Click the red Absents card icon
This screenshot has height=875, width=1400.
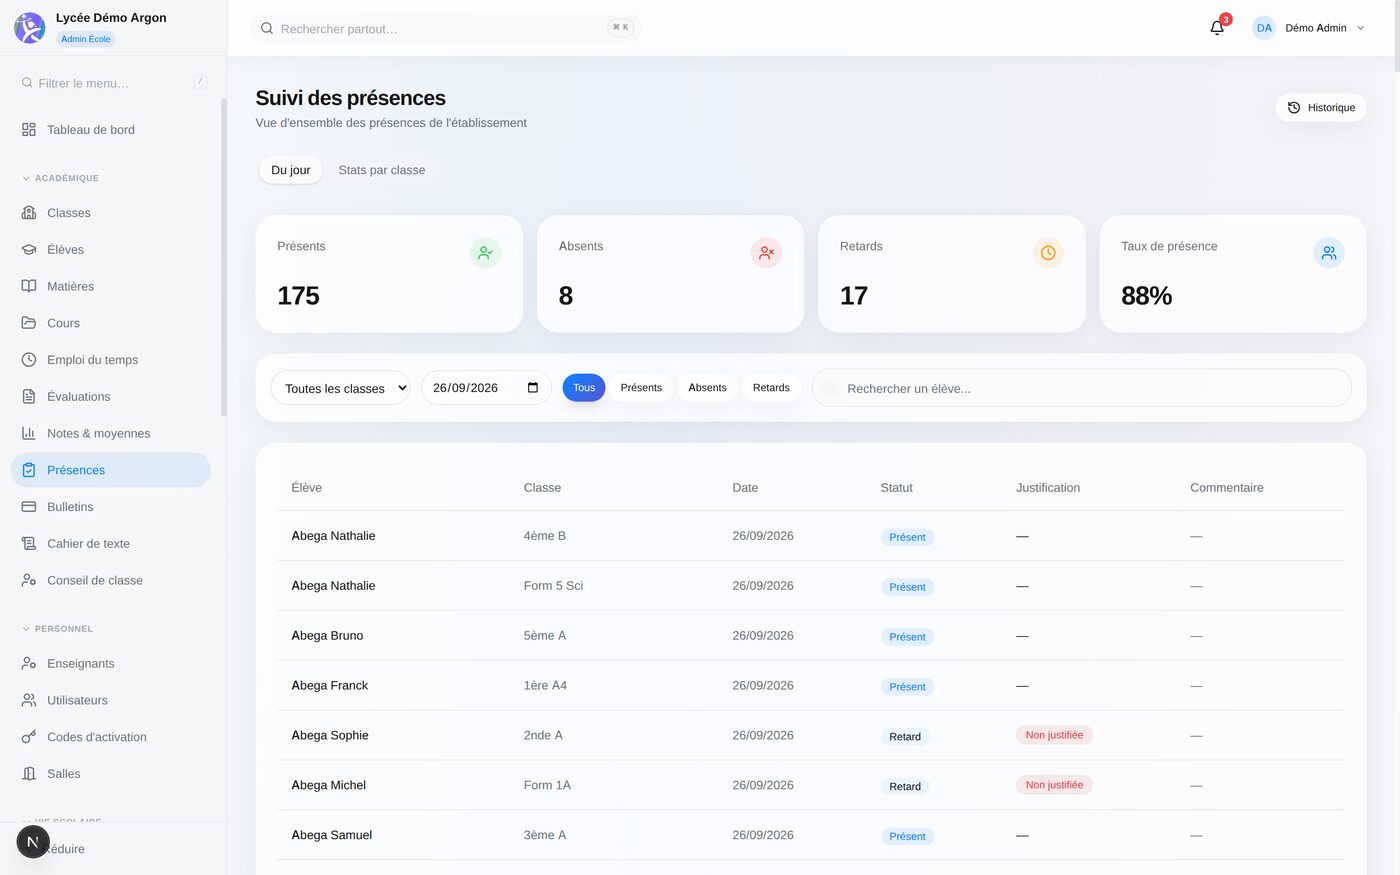766,253
